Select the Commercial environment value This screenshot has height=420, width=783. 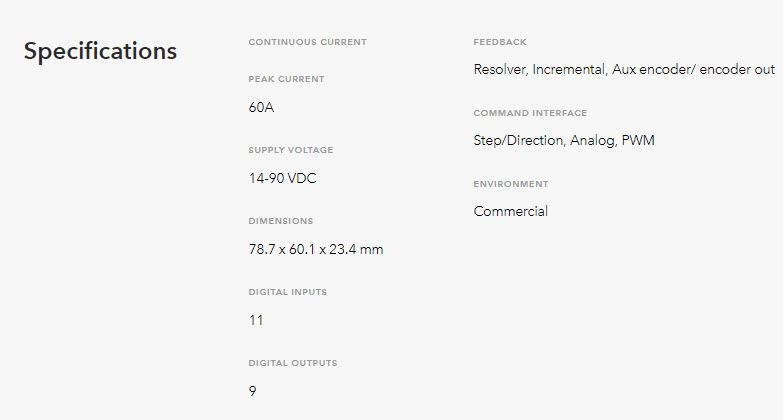pos(510,211)
